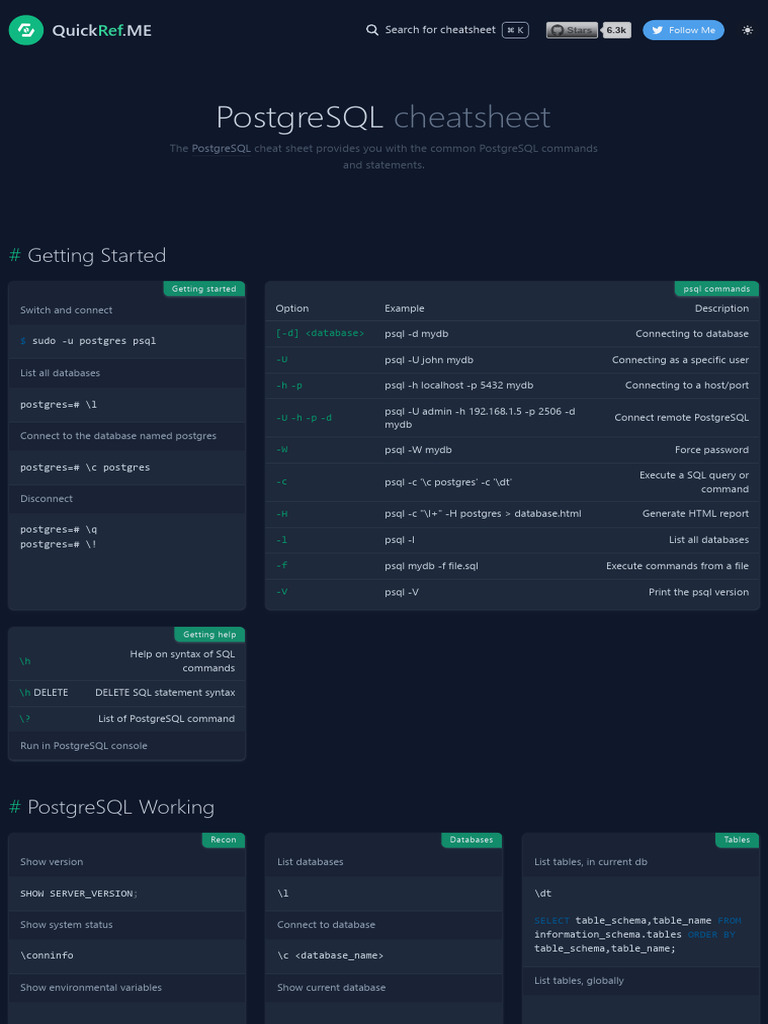Image resolution: width=768 pixels, height=1024 pixels.
Task: Click the '-c' option cell
Action: click(x=281, y=481)
